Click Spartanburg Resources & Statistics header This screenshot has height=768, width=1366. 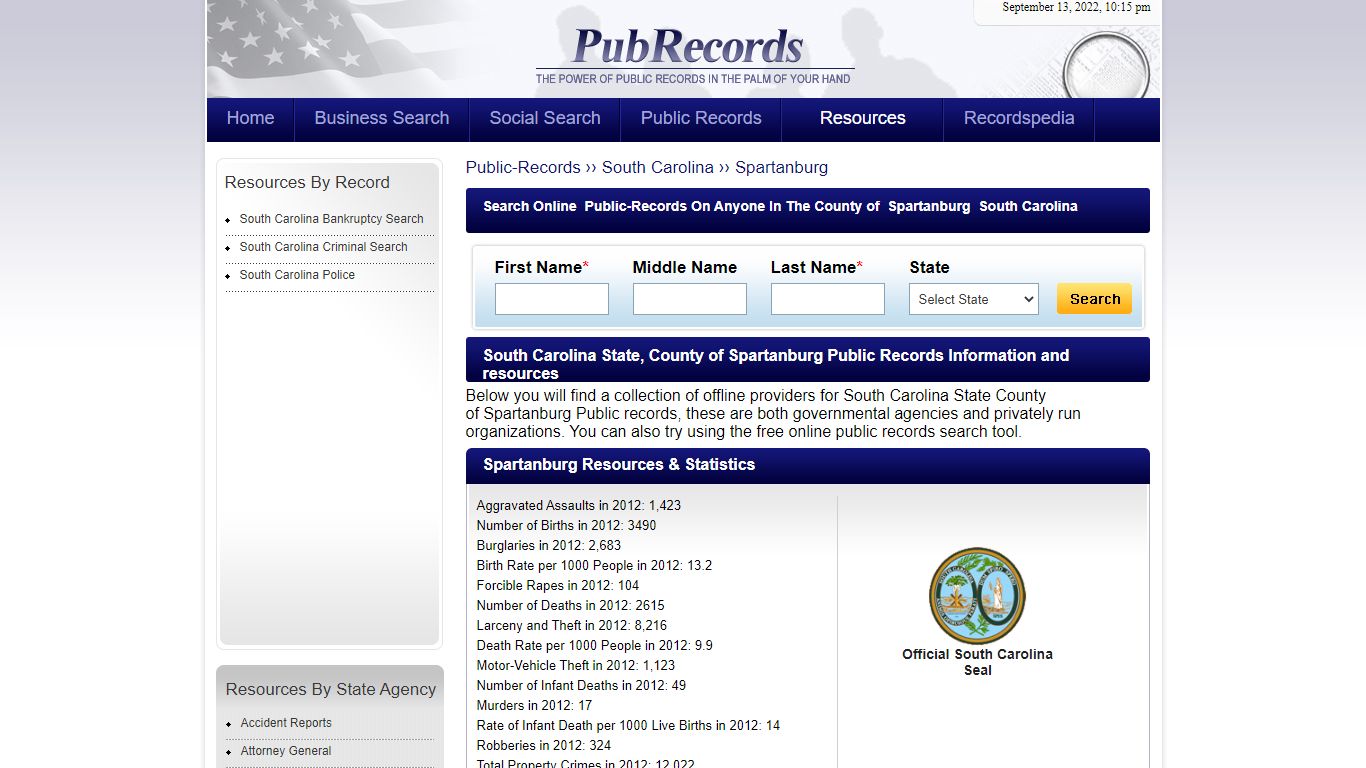619,465
